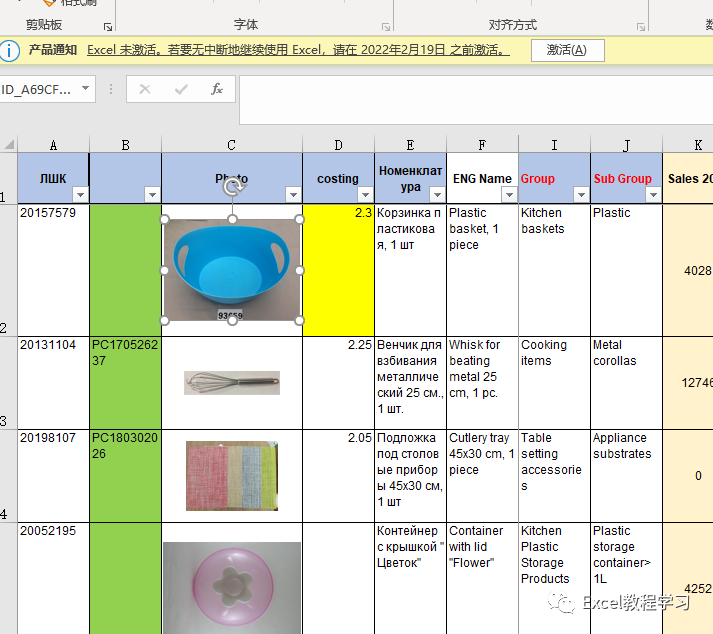Select column J header

click(626, 145)
